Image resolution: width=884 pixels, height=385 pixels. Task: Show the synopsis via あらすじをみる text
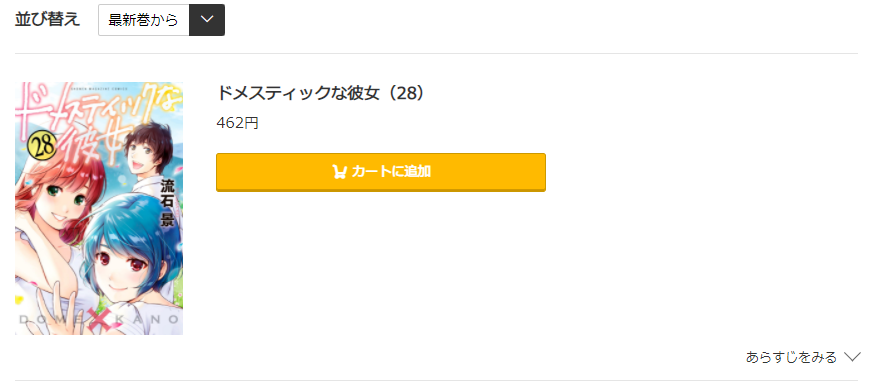pyautogui.click(x=791, y=357)
